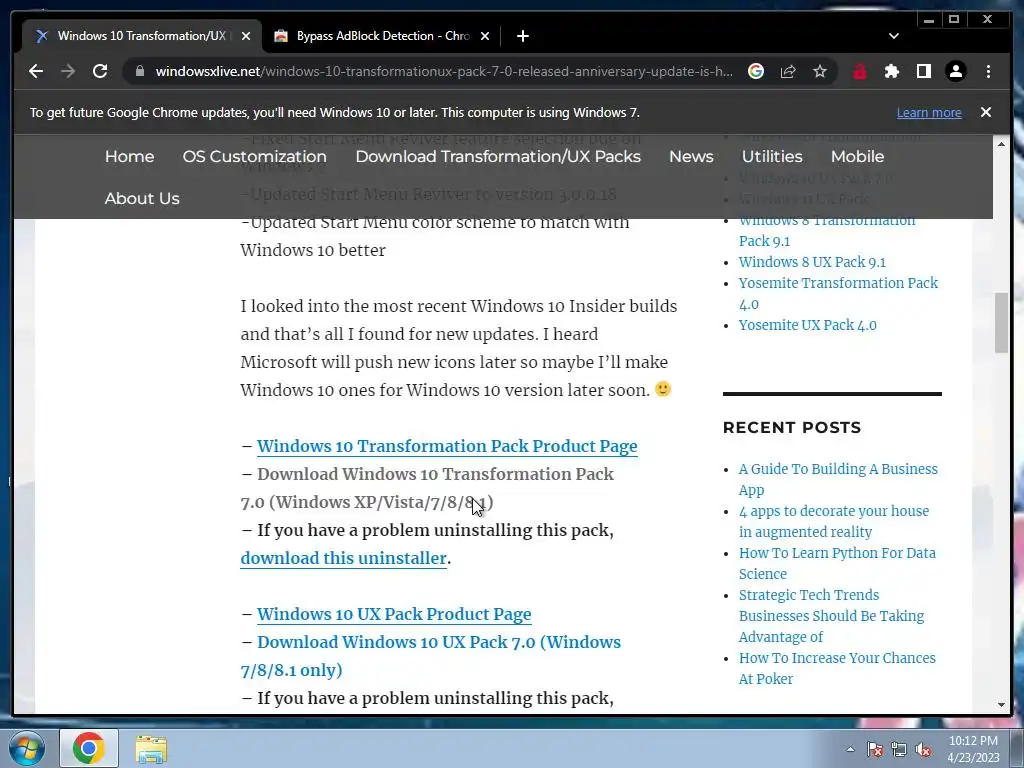
Task: Switch to Bypass AdBlock Detection tab
Action: (382, 36)
